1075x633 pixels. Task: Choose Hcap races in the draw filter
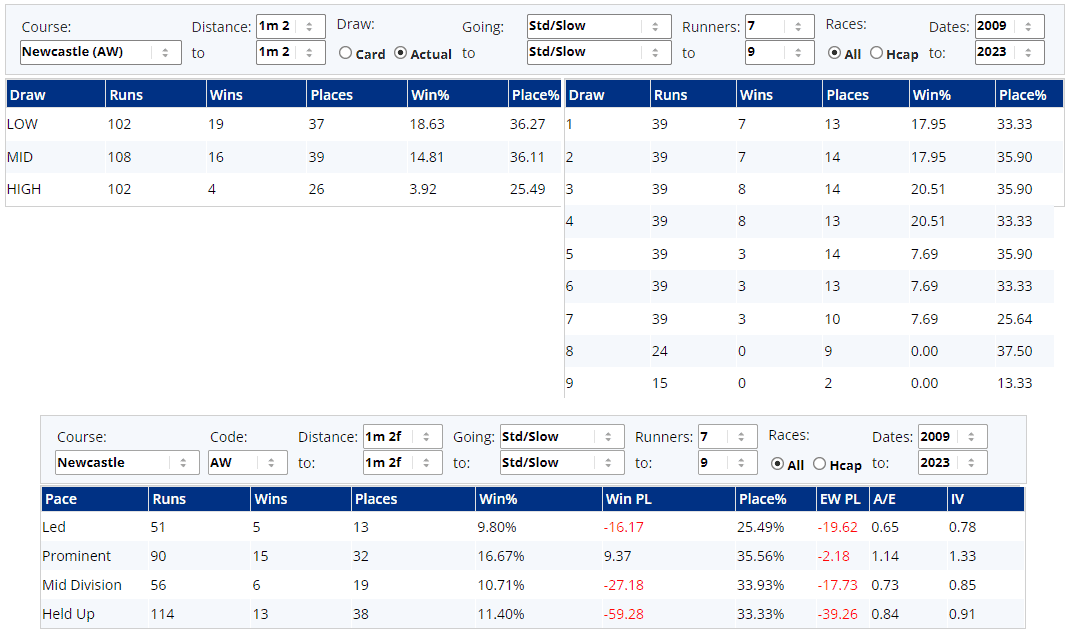click(877, 54)
